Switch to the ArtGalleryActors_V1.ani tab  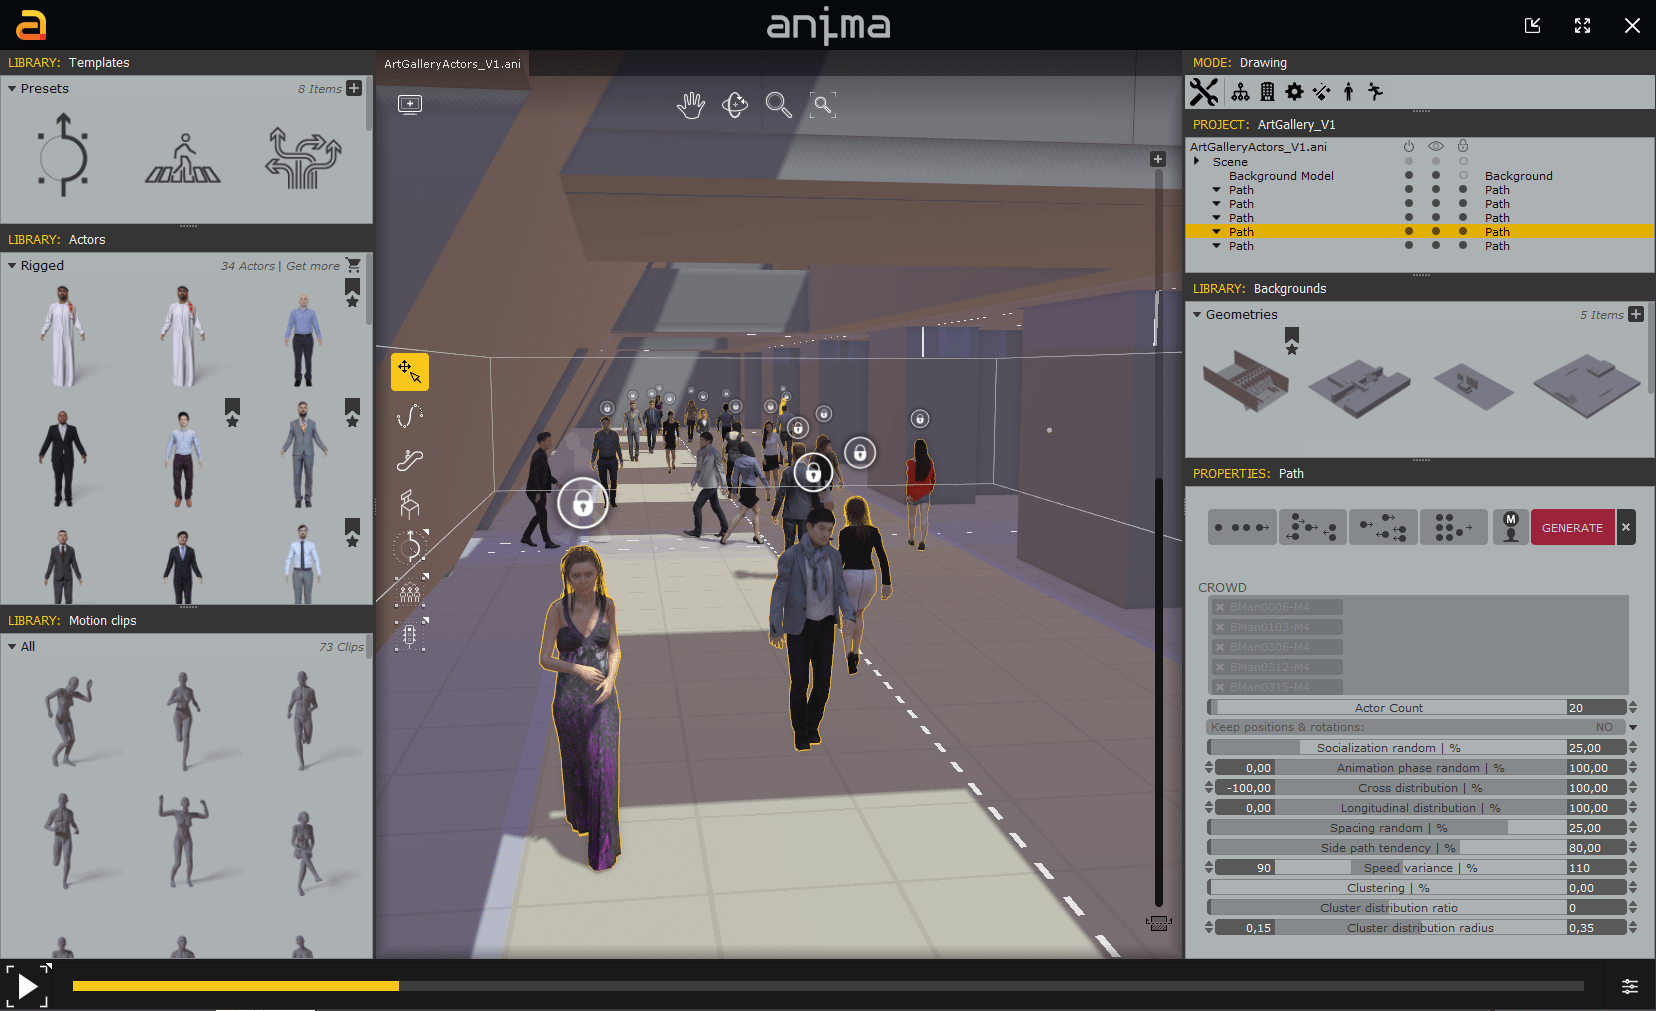pos(452,63)
